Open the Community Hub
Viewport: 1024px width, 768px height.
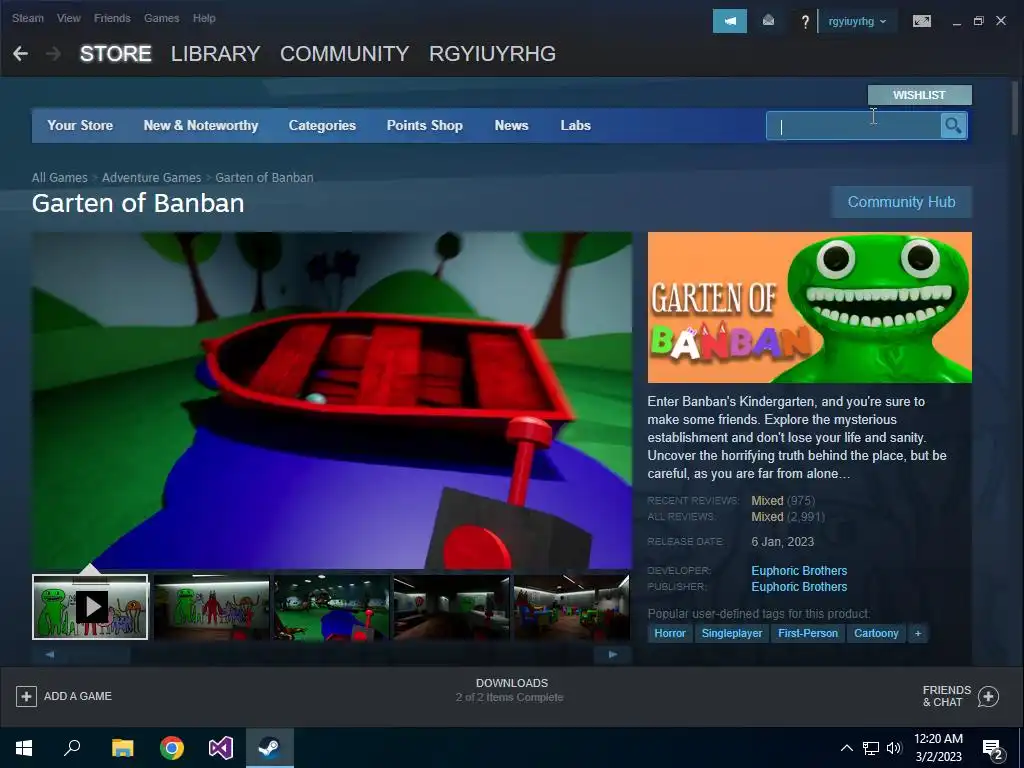(901, 202)
